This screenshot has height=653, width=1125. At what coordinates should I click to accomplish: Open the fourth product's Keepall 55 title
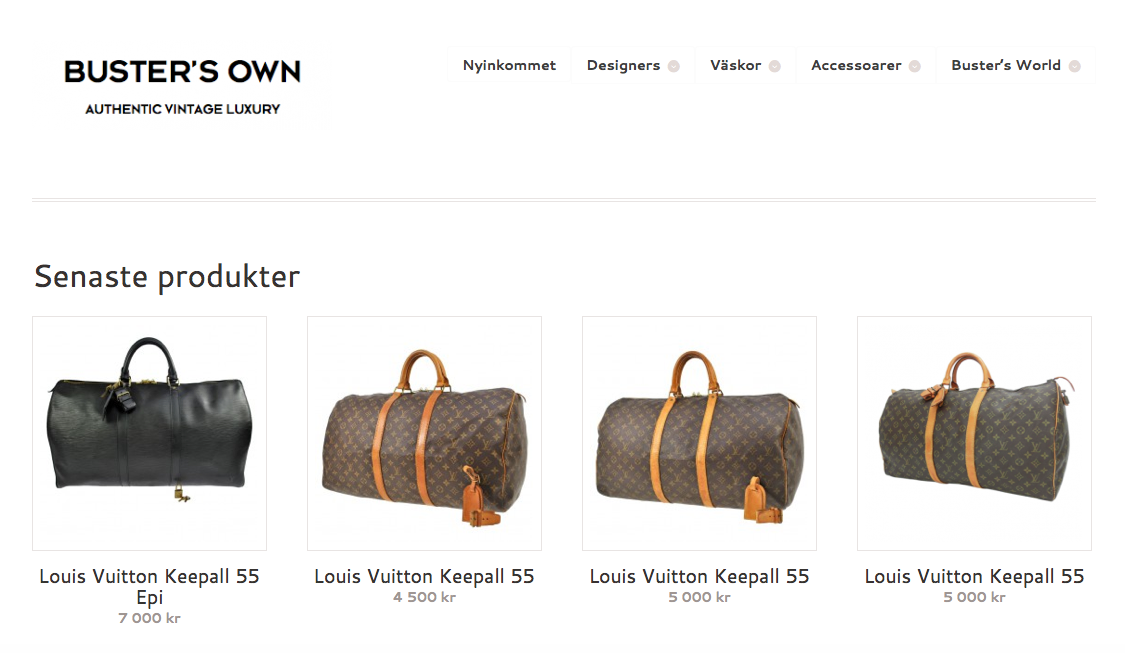974,576
